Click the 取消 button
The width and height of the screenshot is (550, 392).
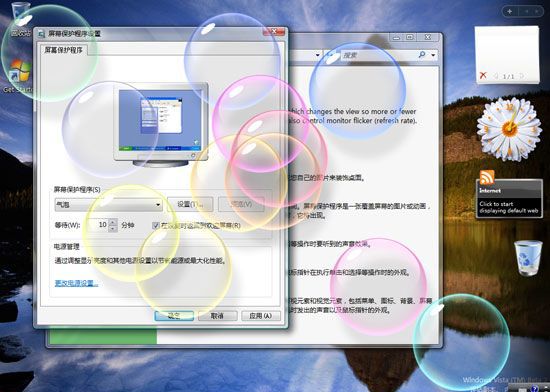(x=217, y=316)
